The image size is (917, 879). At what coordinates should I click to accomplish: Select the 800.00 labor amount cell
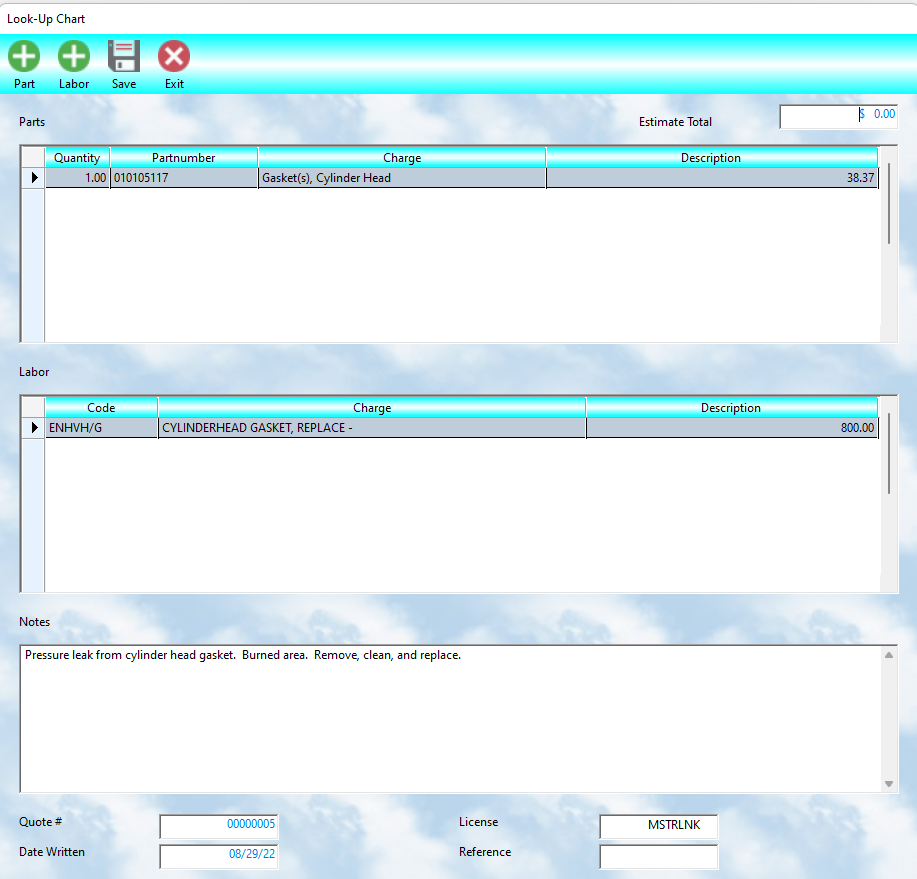732,428
